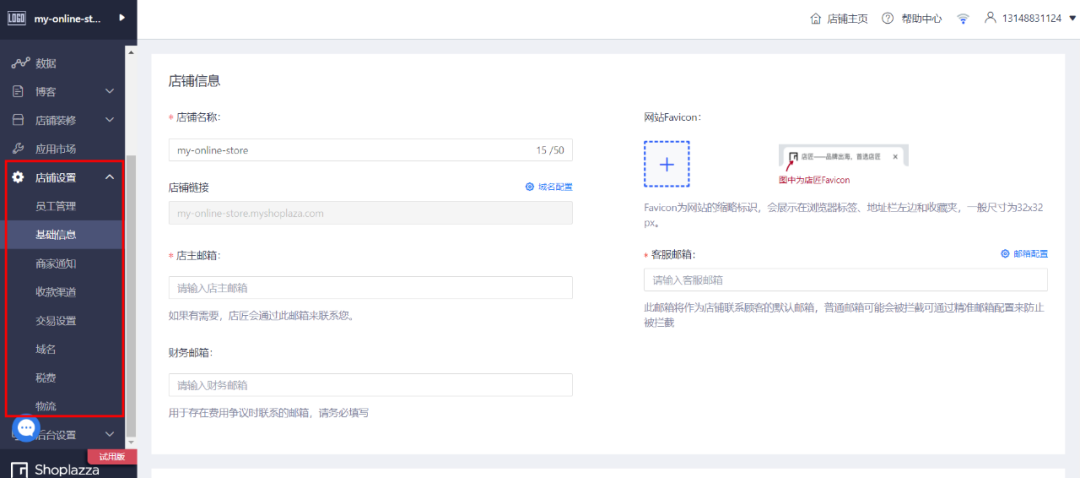Open 收款渠道 settings
The image size is (1080, 478).
click(56, 292)
